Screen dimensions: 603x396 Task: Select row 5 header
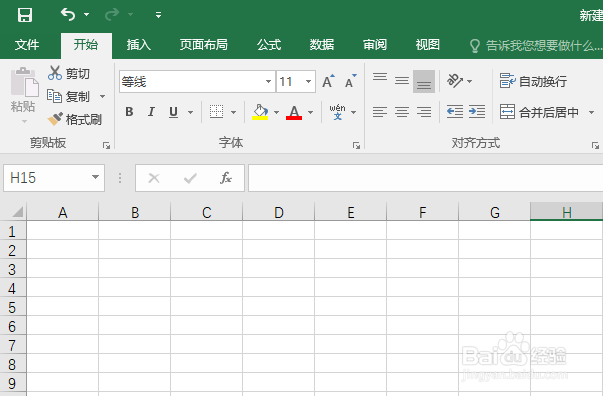click(x=13, y=307)
